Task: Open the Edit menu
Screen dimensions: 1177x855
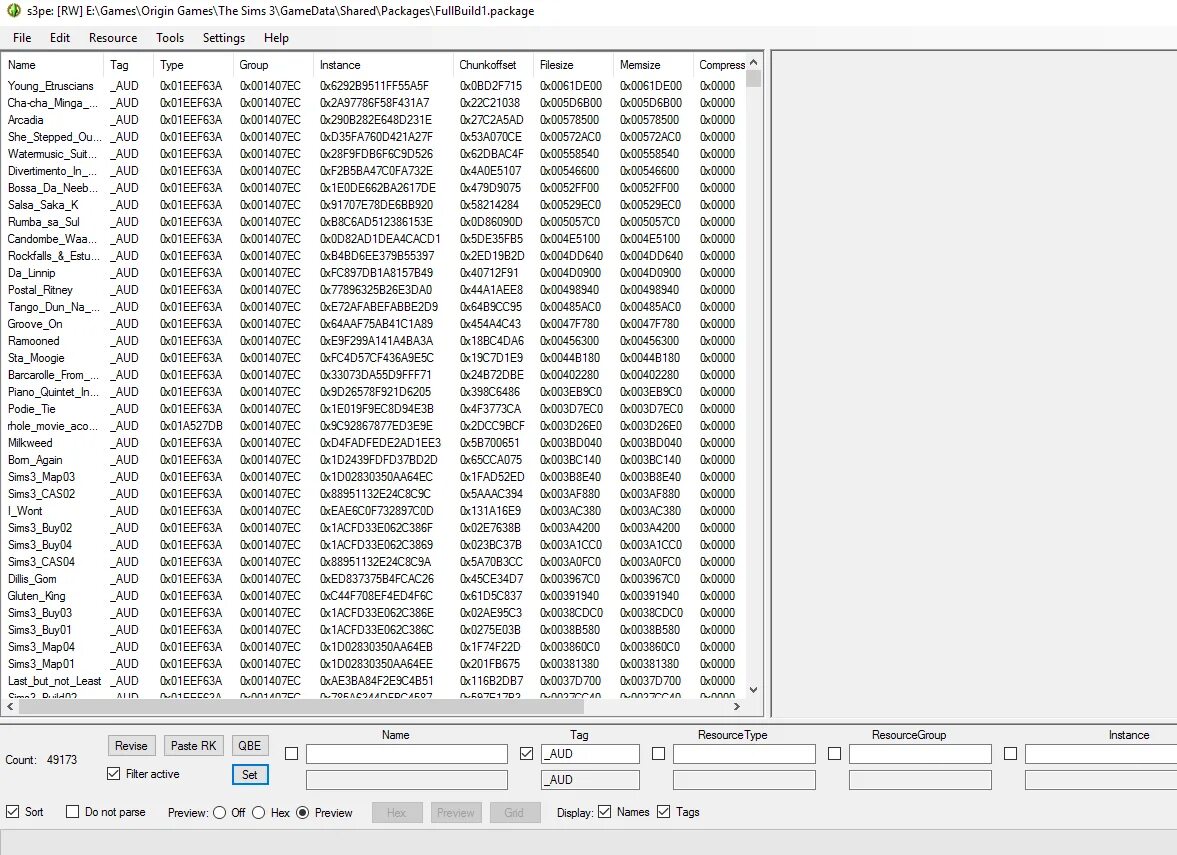Action: point(60,38)
